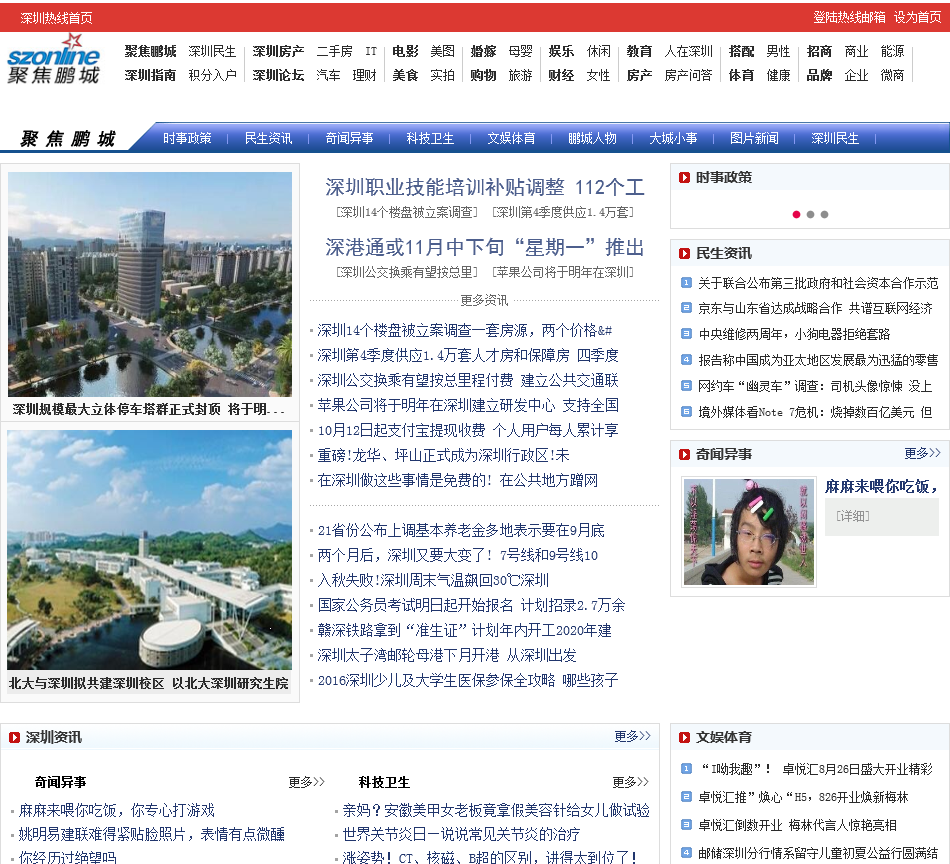Open 财经 in top navigation

point(561,75)
